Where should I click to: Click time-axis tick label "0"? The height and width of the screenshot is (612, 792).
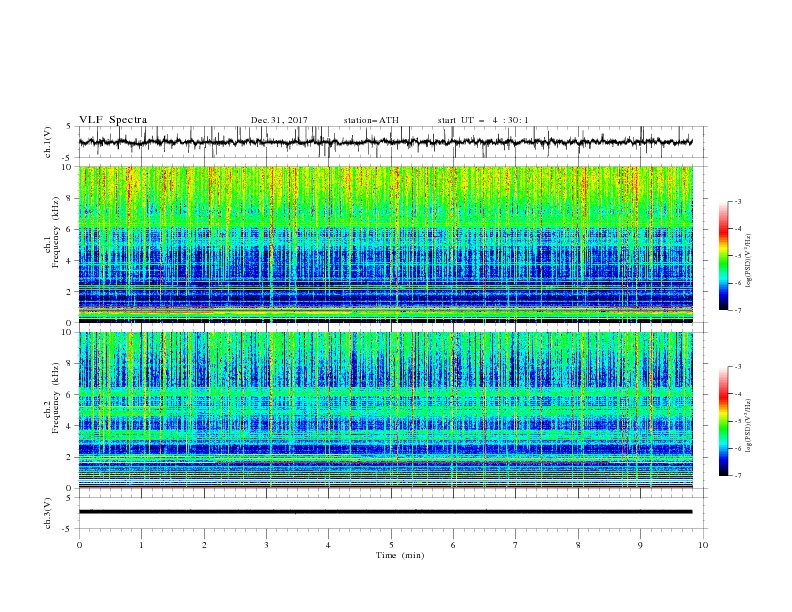(79, 545)
